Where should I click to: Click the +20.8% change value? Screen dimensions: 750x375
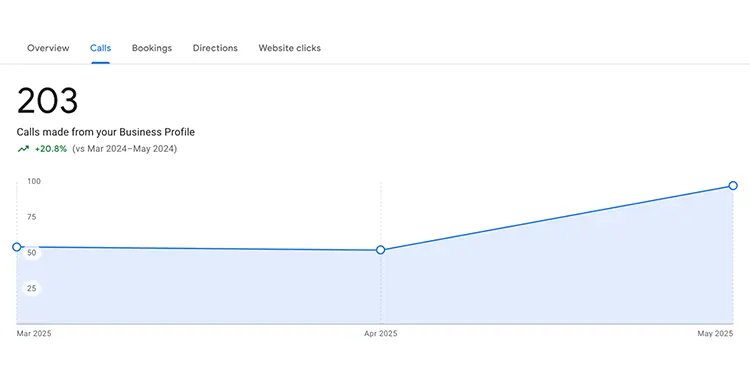pyautogui.click(x=51, y=149)
